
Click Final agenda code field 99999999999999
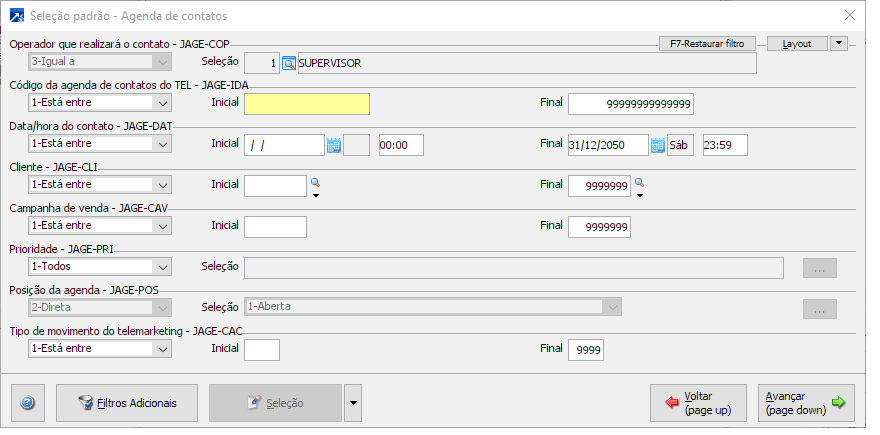(x=631, y=104)
